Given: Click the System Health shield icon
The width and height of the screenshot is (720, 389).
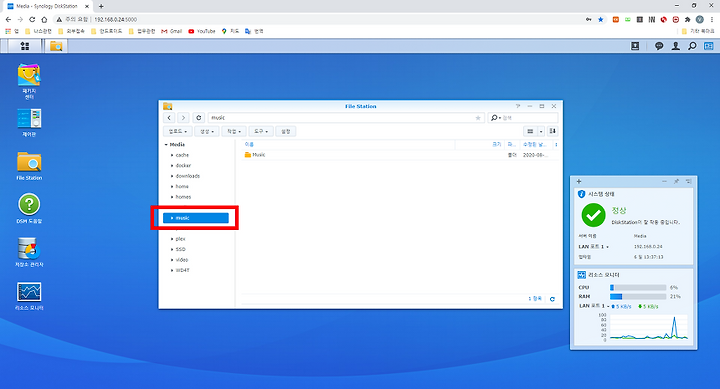Looking at the screenshot, I should click(x=581, y=194).
